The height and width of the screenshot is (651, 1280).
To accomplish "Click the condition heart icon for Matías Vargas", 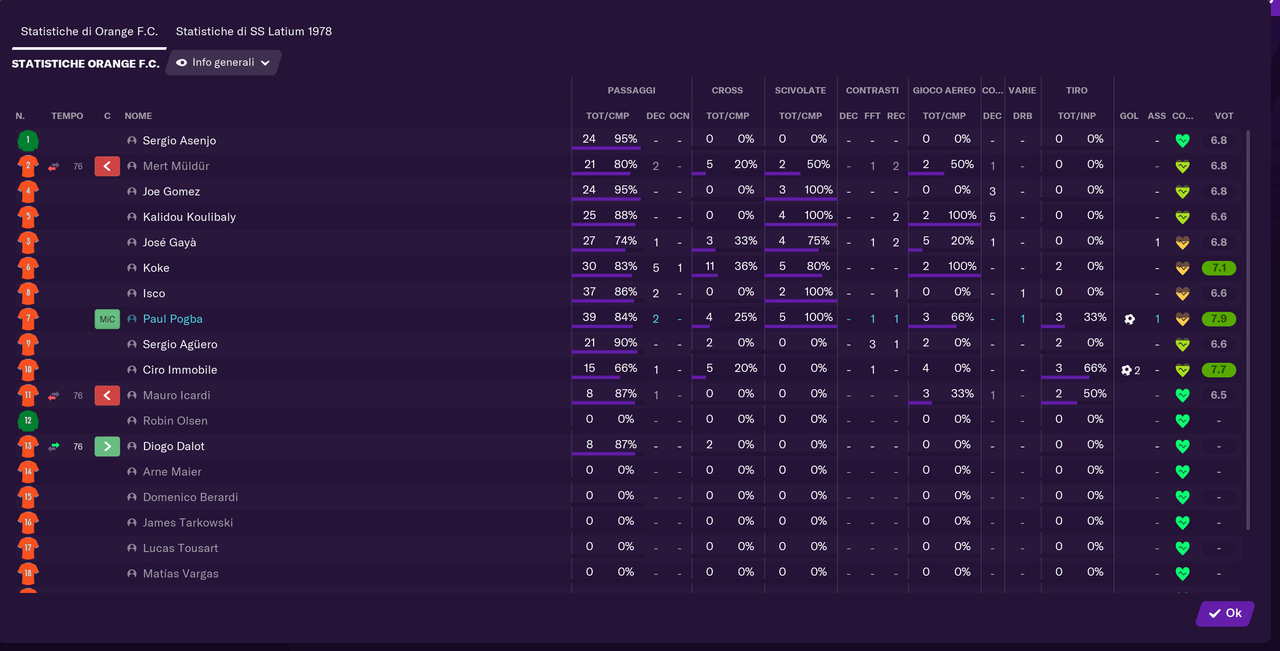I will click(x=1182, y=574).
